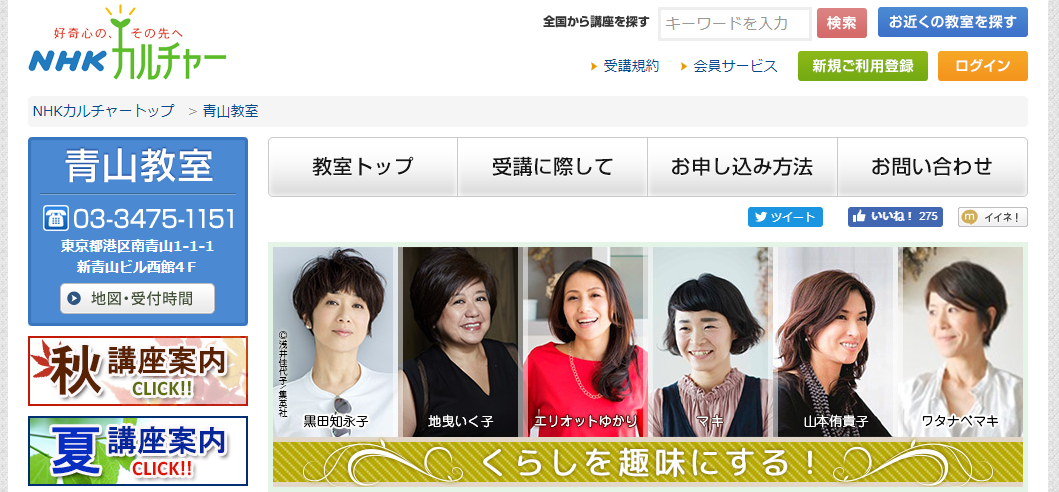Click the orange ログイン button
This screenshot has width=1059, height=492.
click(983, 66)
